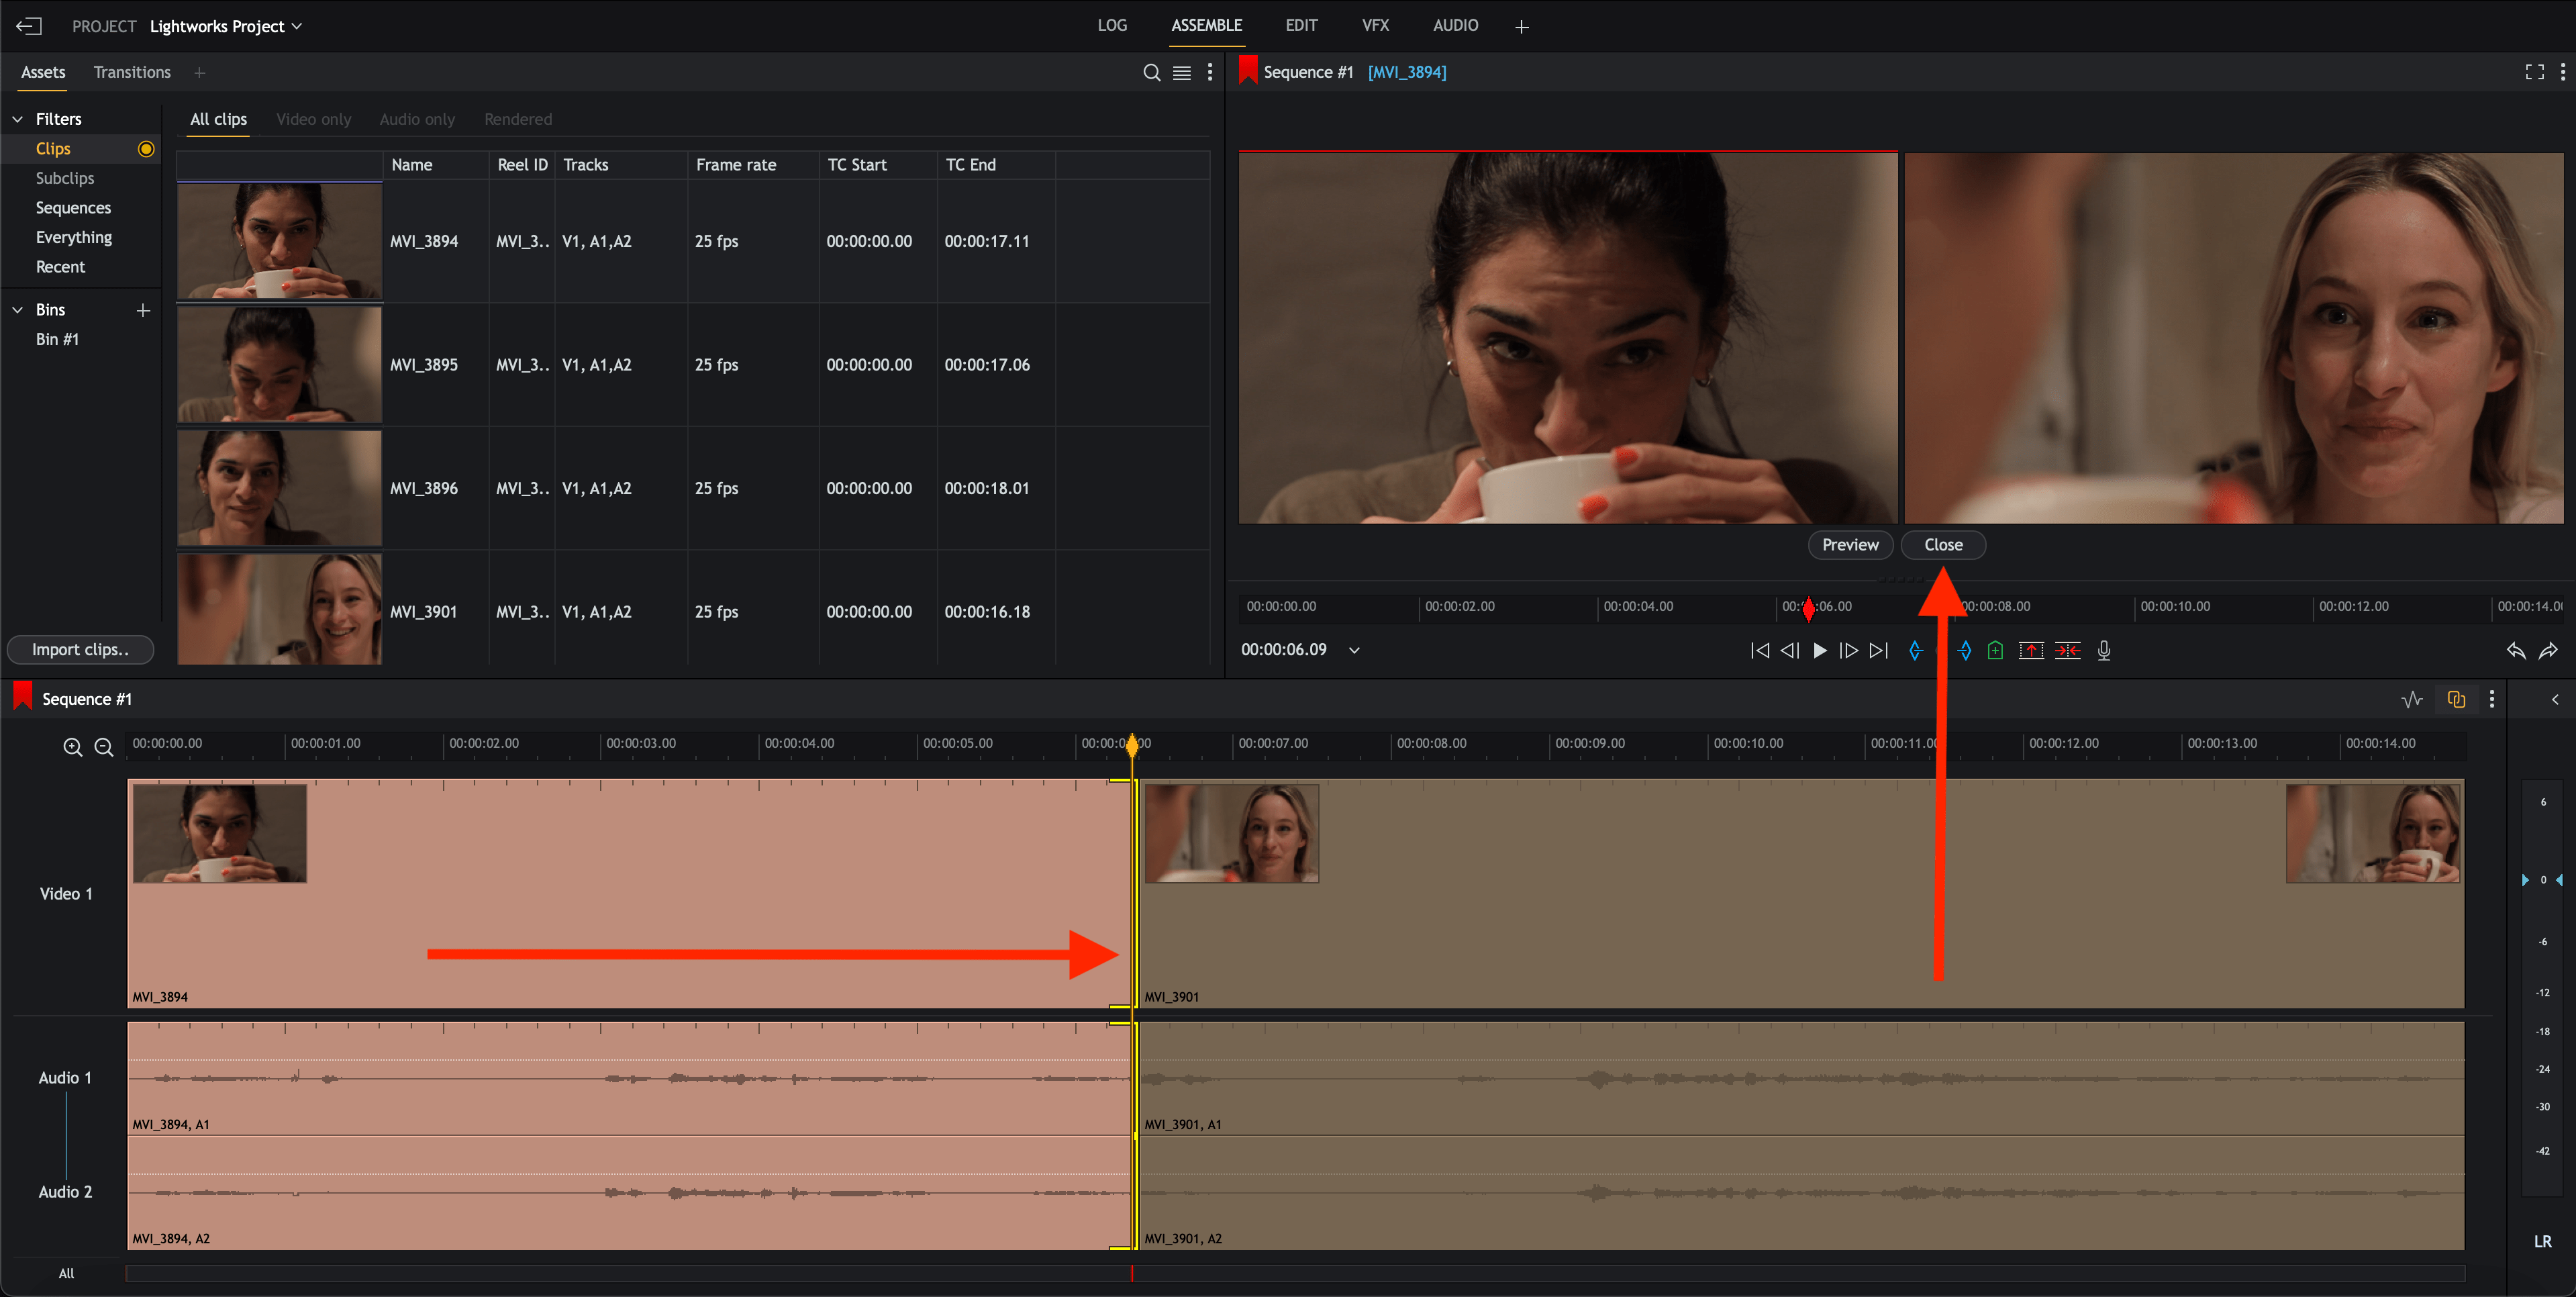Click the voice-over microphone icon
This screenshot has height=1297, width=2576.
[x=2104, y=650]
